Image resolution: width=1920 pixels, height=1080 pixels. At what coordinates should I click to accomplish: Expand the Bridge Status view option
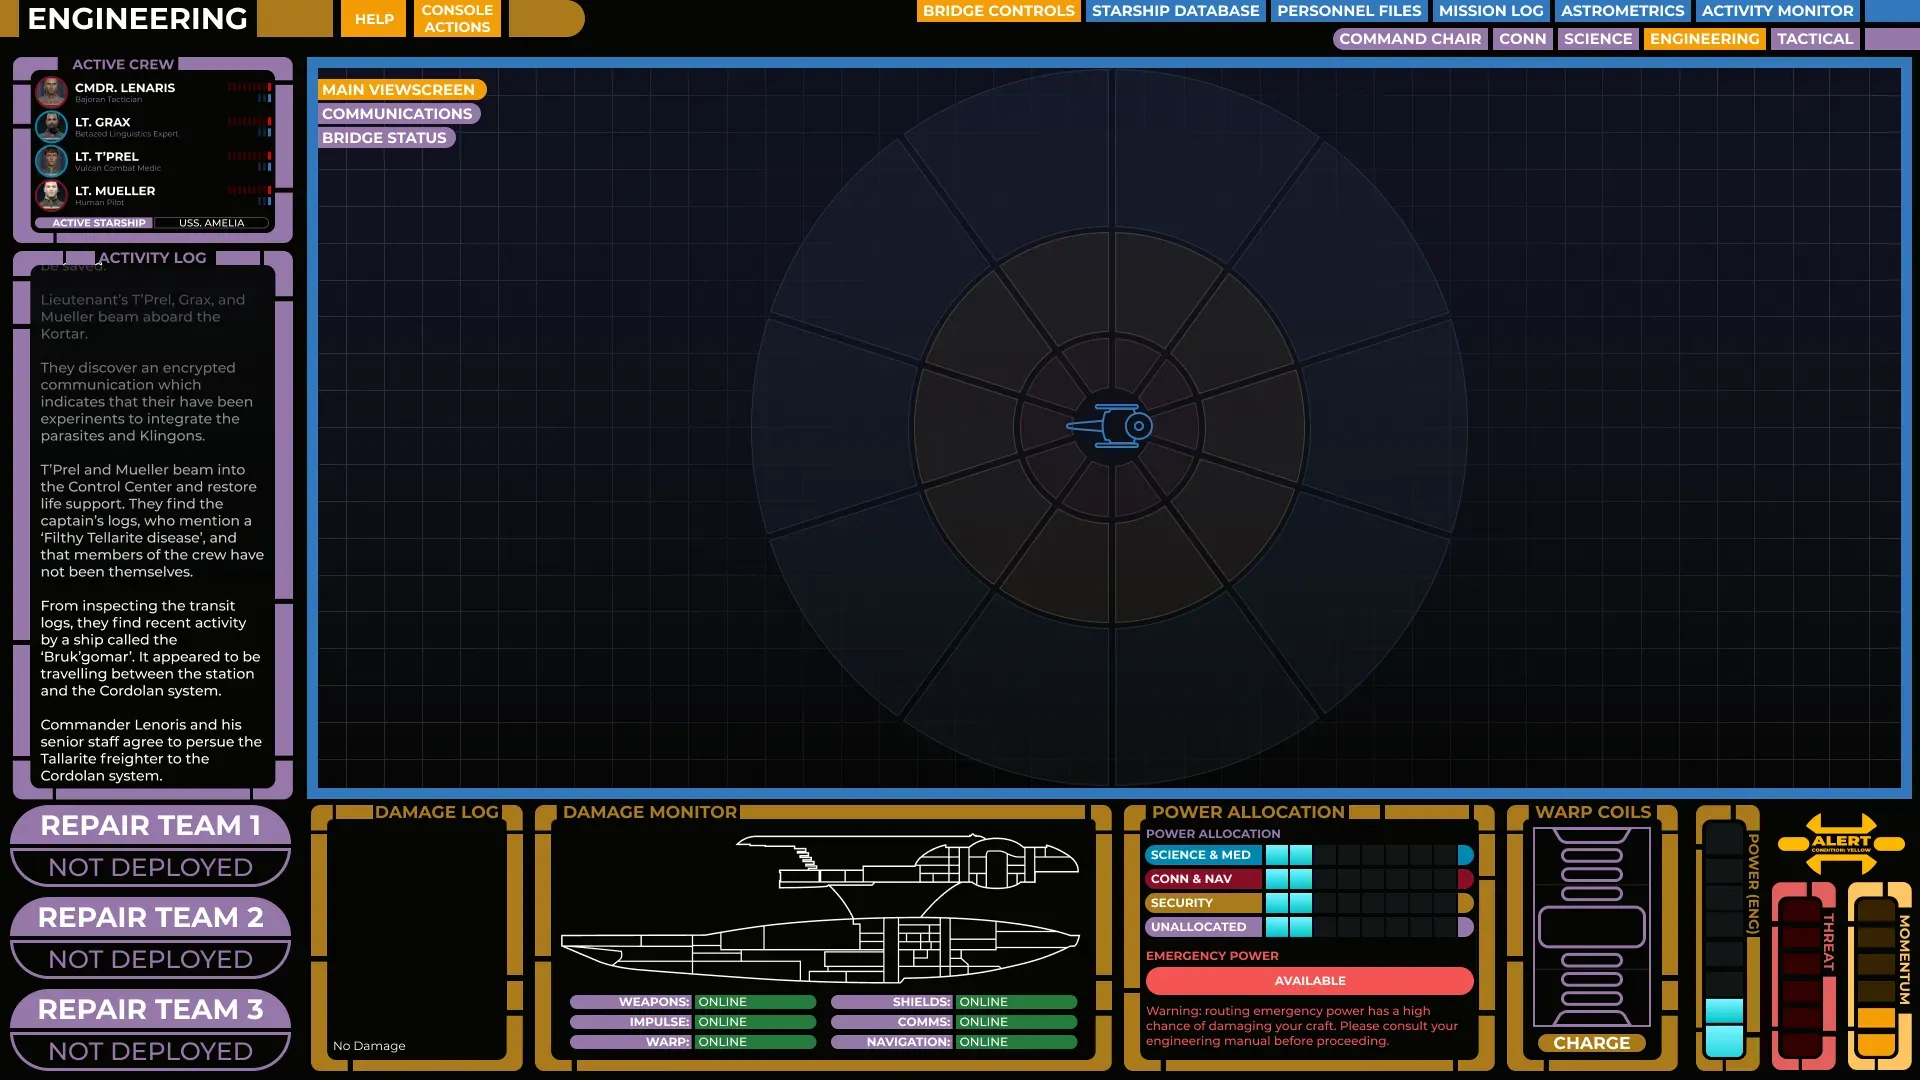click(x=384, y=138)
